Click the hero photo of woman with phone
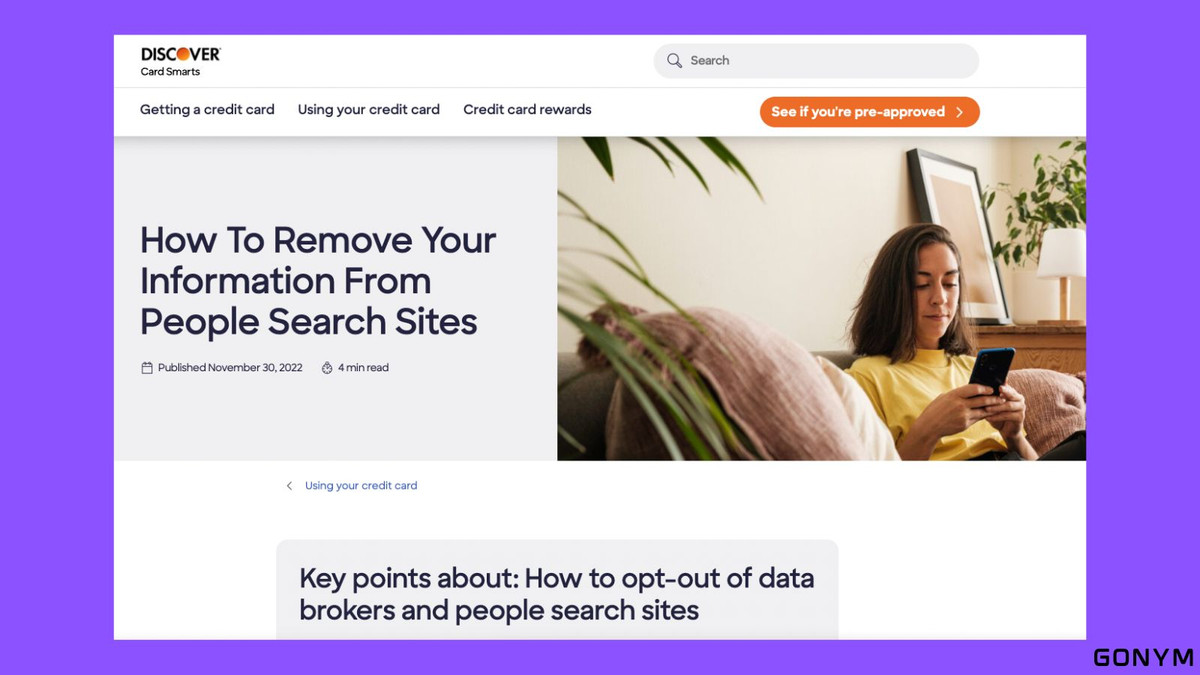This screenshot has height=675, width=1200. (821, 298)
